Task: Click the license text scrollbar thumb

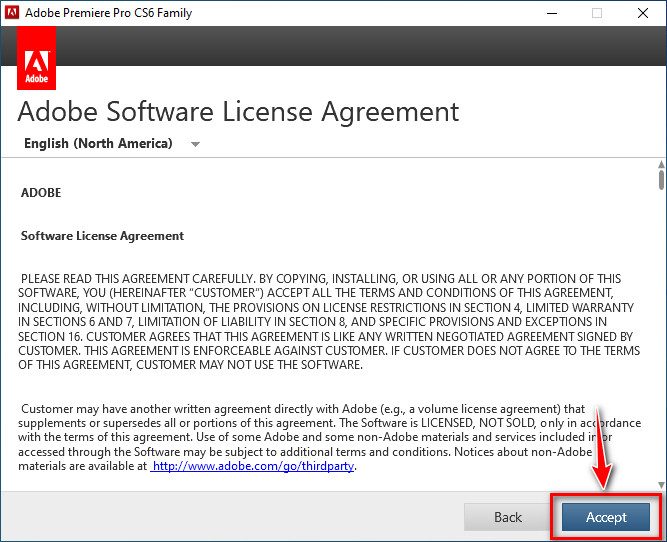Action: click(661, 180)
